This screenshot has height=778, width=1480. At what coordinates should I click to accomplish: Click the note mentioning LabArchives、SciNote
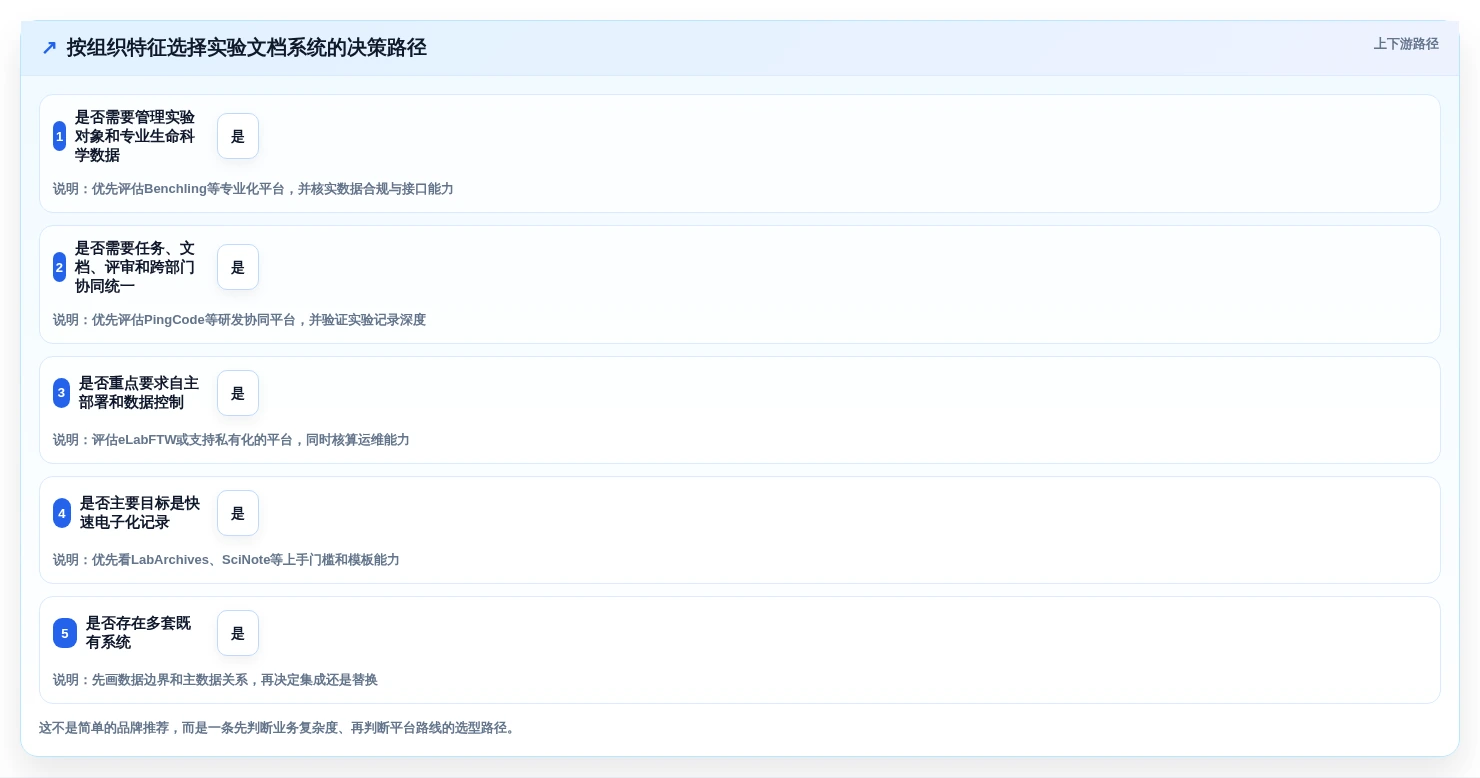(226, 560)
